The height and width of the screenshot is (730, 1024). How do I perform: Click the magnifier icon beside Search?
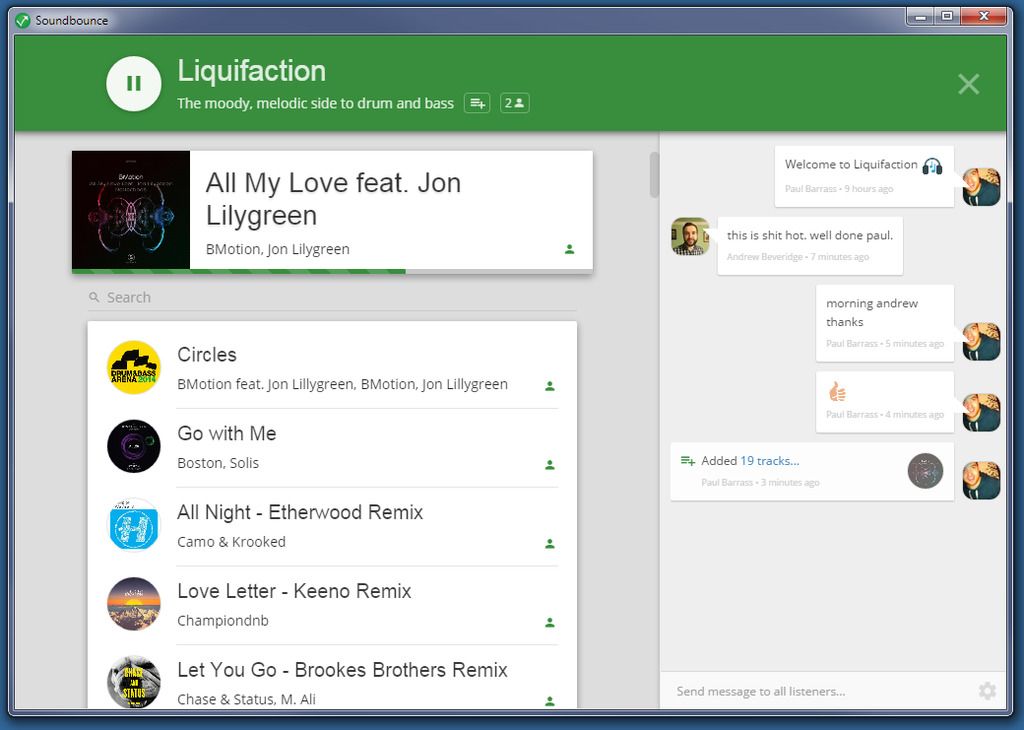95,298
